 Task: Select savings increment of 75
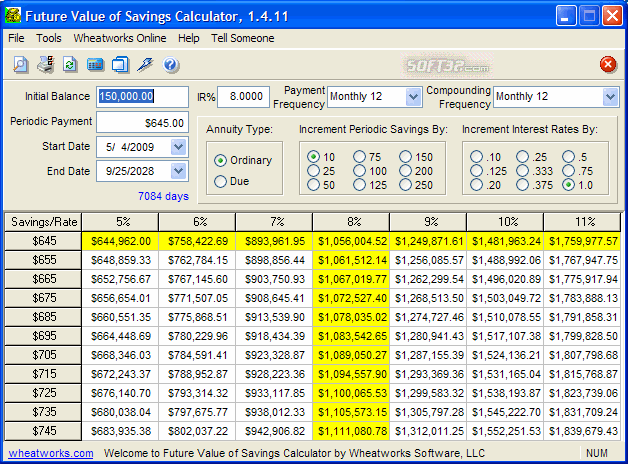tap(367, 157)
